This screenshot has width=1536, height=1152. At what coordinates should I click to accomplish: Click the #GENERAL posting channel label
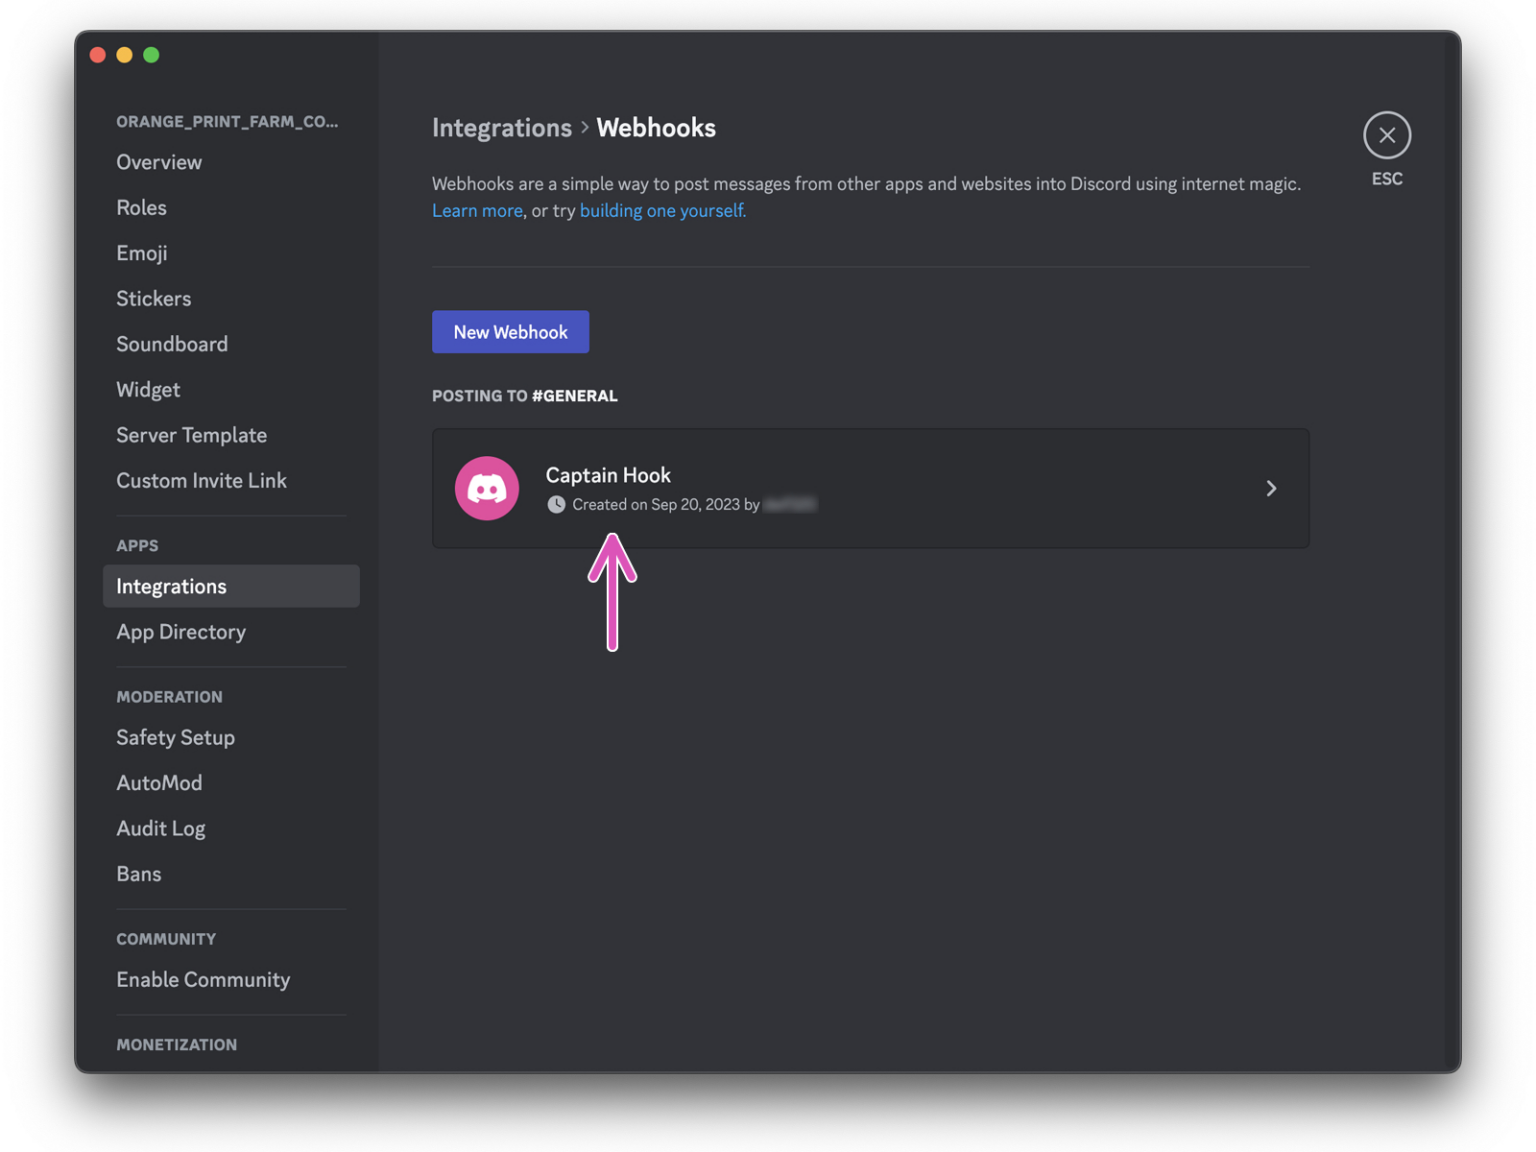point(574,395)
